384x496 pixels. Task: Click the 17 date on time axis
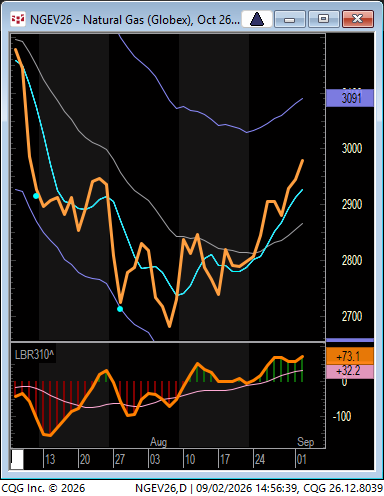(225, 460)
